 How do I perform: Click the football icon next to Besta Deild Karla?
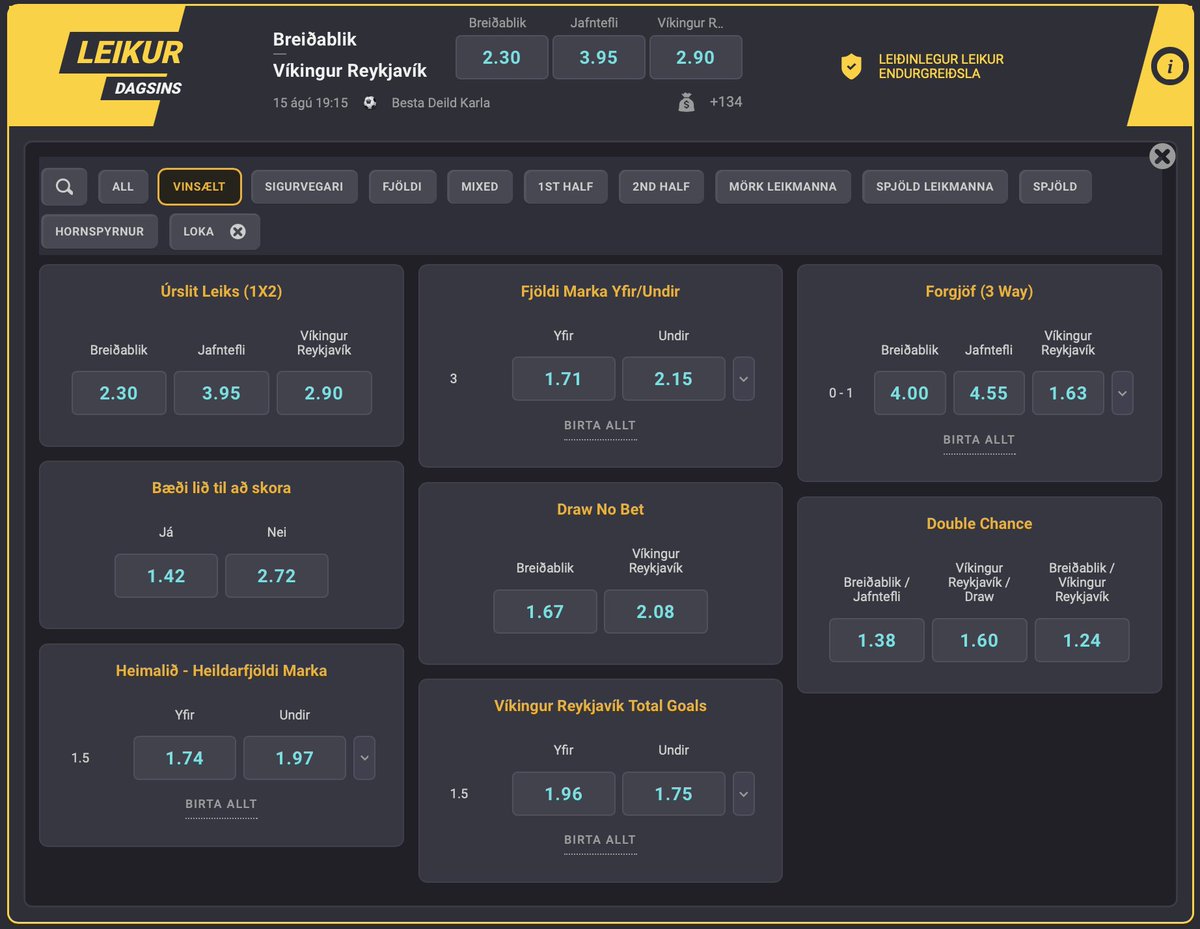pyautogui.click(x=370, y=102)
